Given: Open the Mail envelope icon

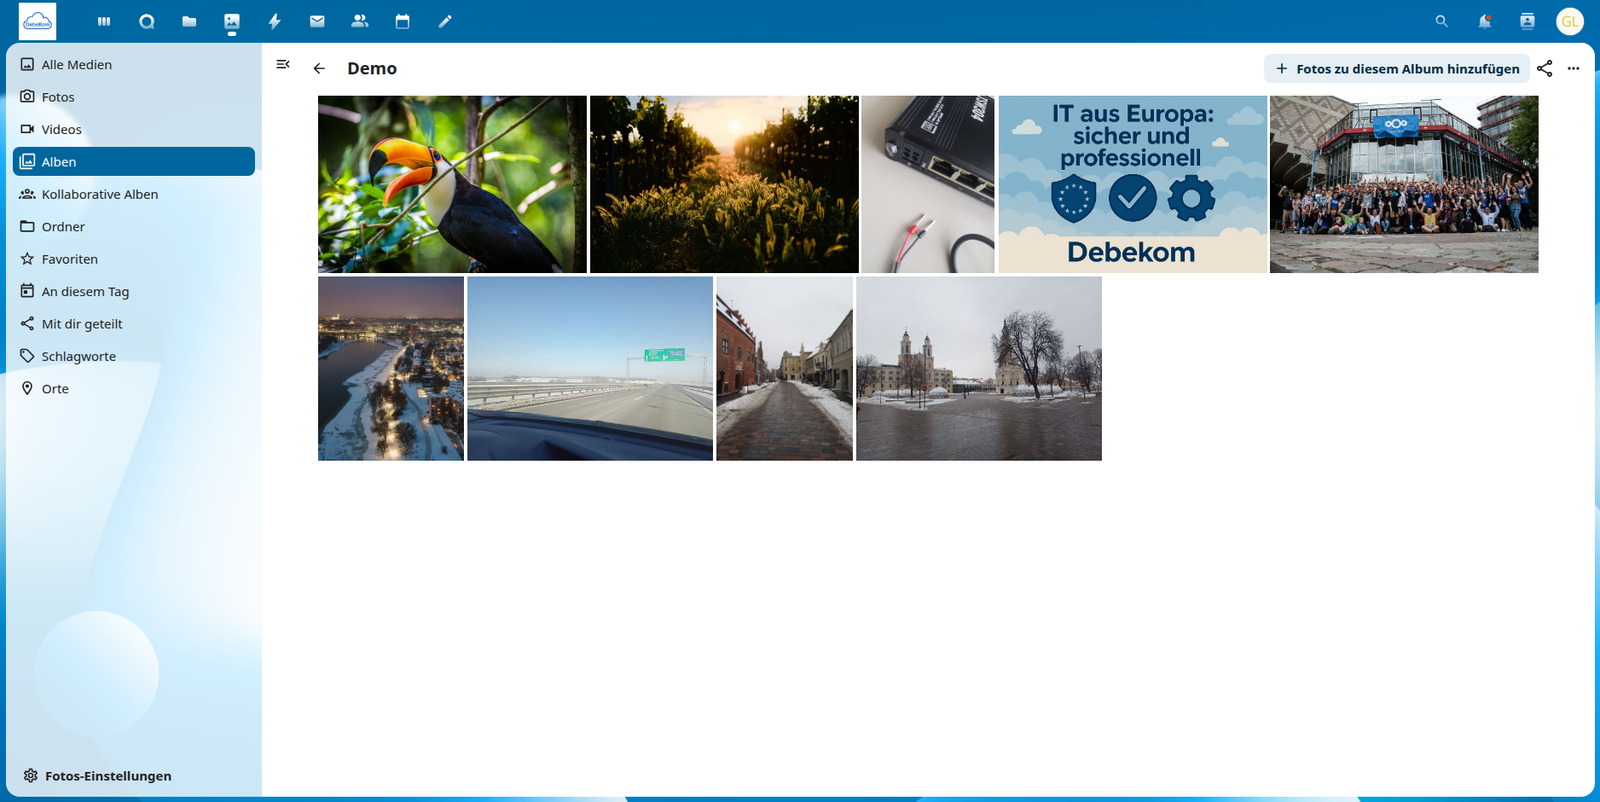Looking at the screenshot, I should (x=317, y=21).
